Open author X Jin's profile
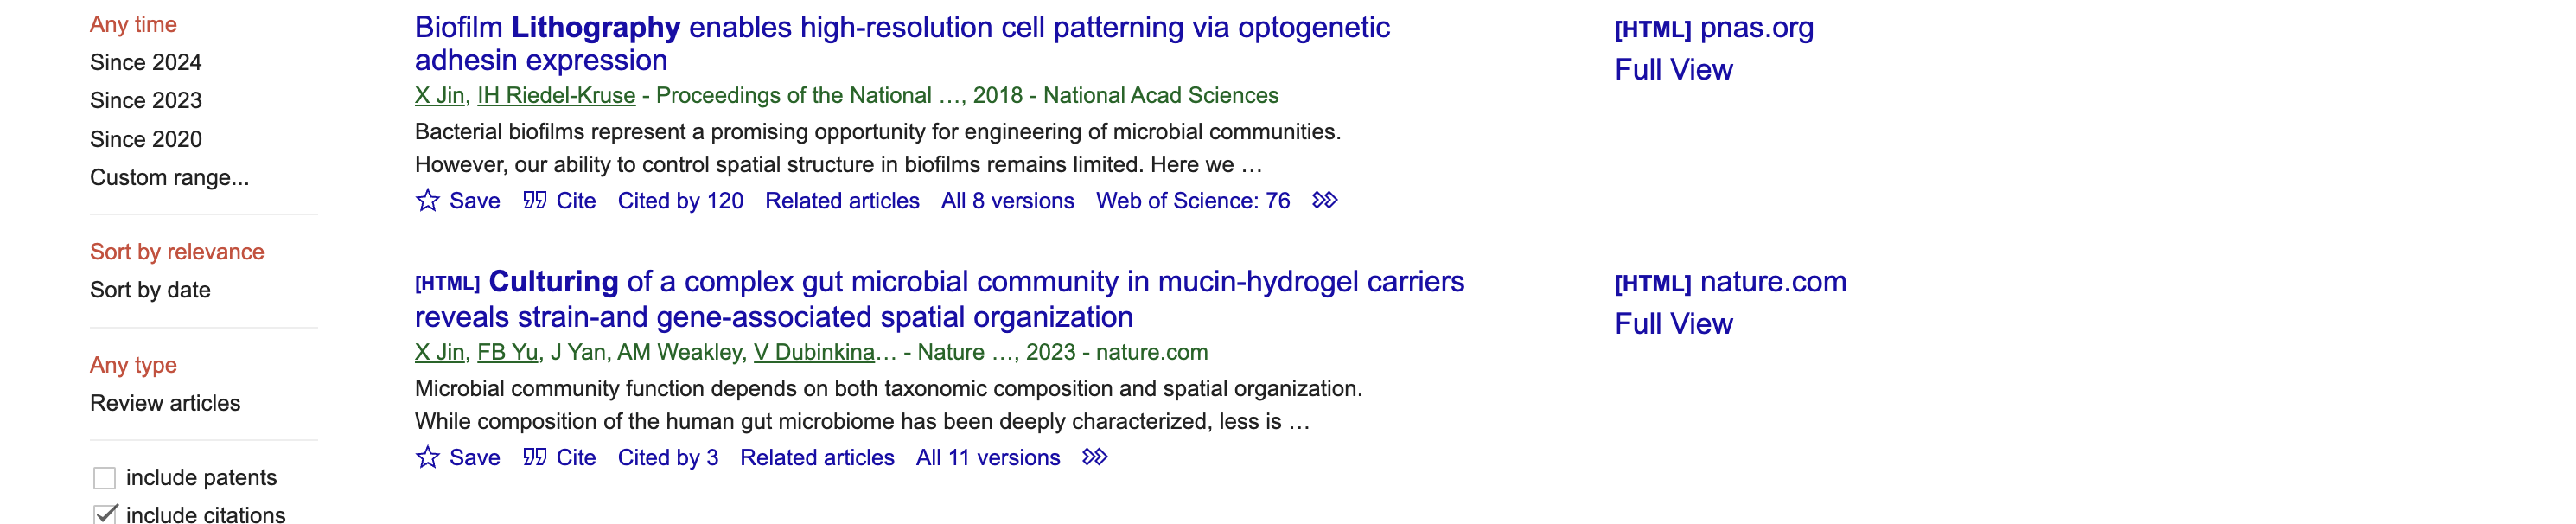Image resolution: width=2576 pixels, height=524 pixels. 441,96
